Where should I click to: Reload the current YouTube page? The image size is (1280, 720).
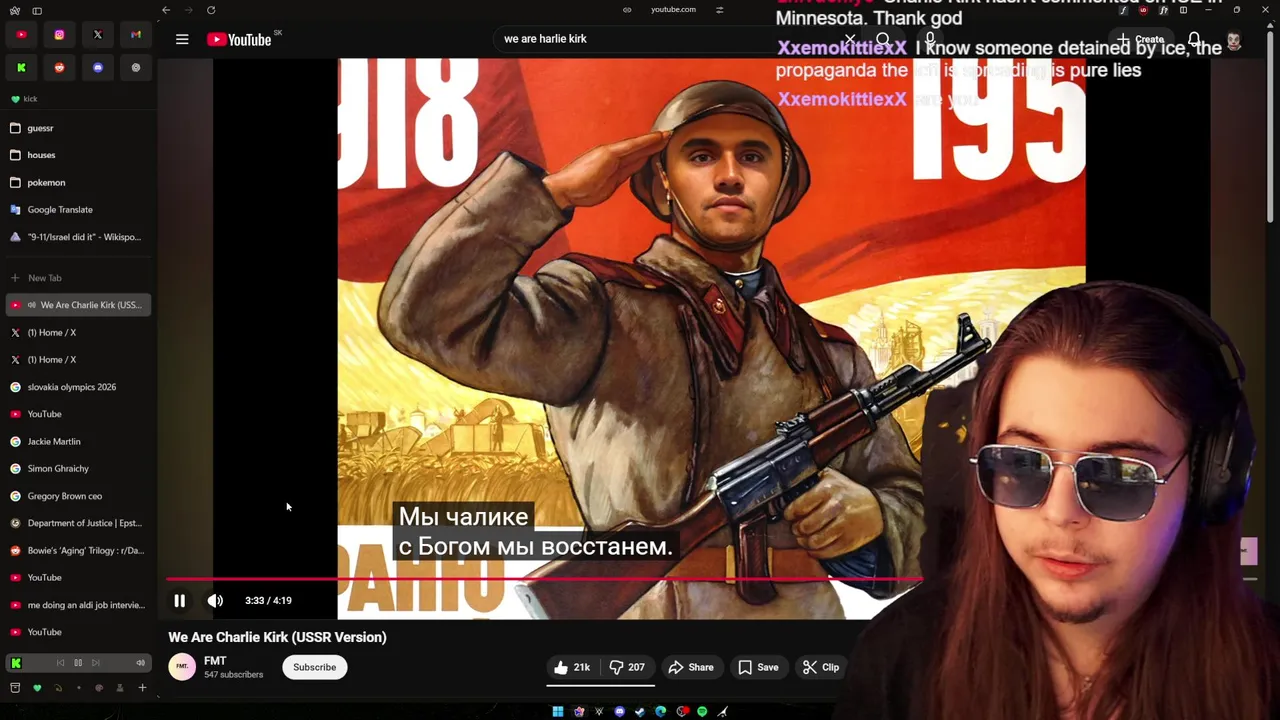[x=211, y=10]
